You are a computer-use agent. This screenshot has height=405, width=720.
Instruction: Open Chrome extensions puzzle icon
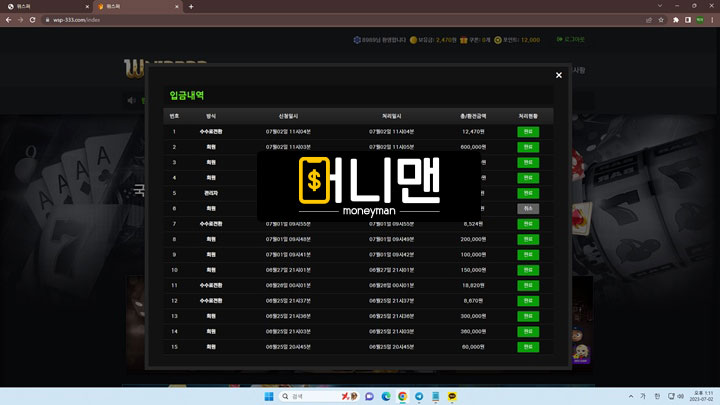pyautogui.click(x=676, y=20)
